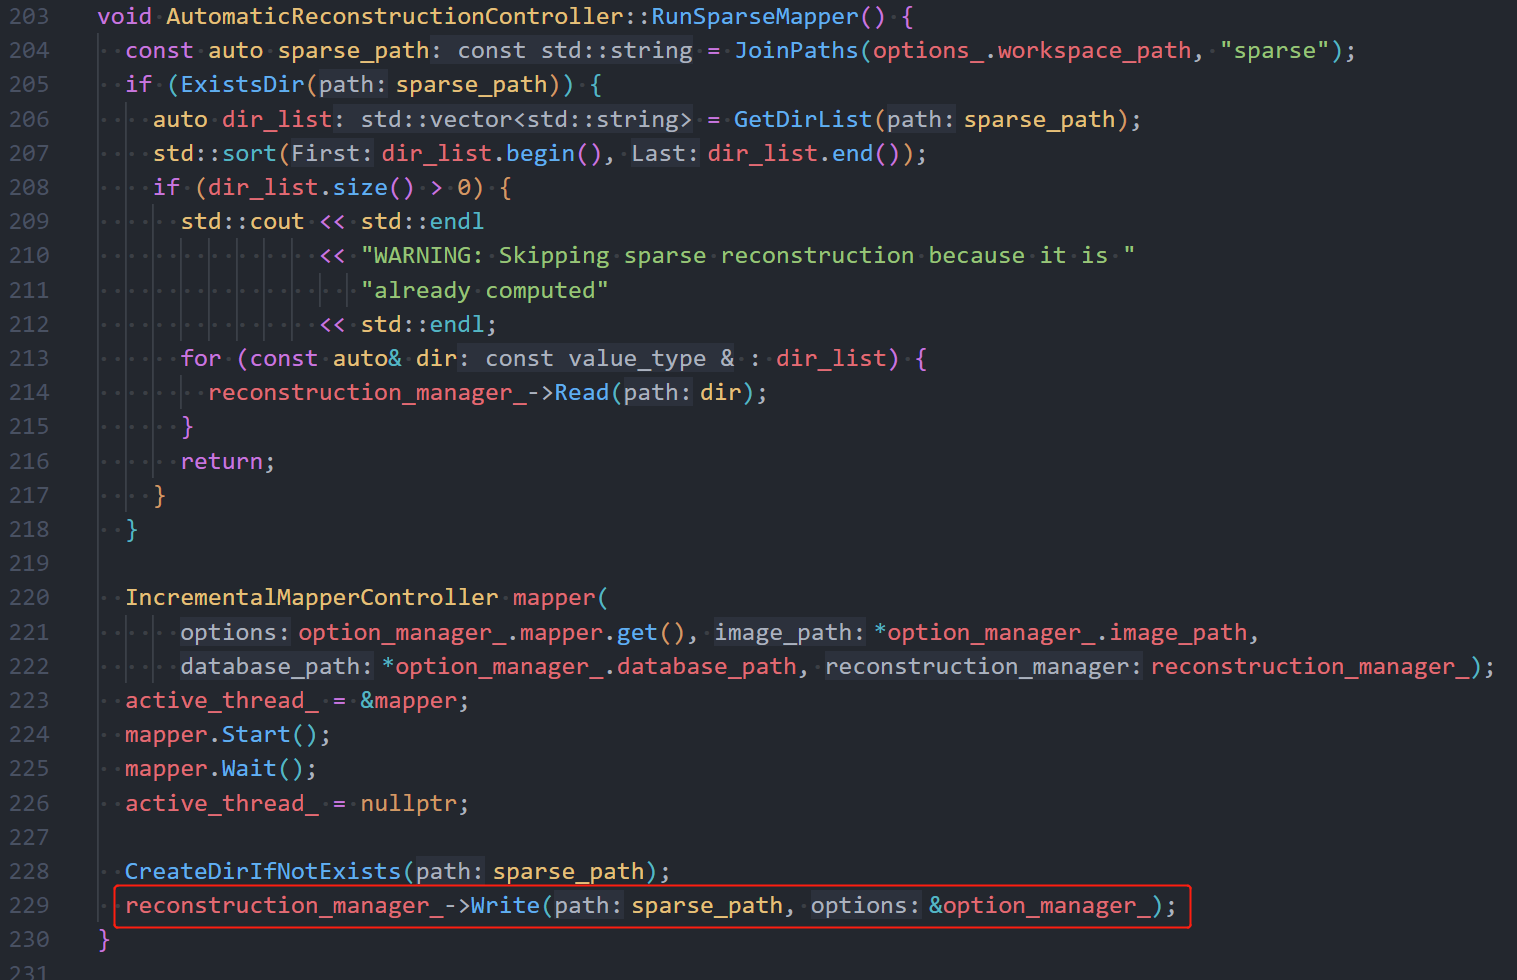Click GetDirList function call
The width and height of the screenshot is (1517, 980).
point(803,119)
